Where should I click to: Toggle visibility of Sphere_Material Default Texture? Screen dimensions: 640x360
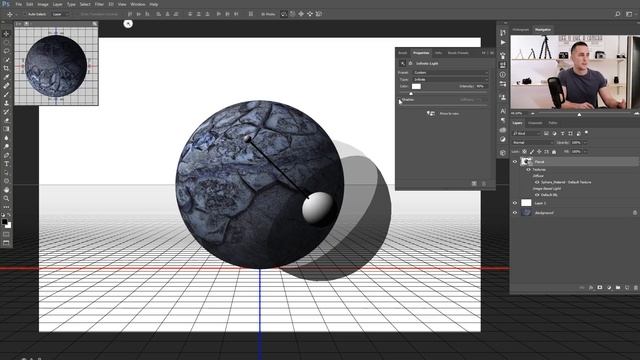[537, 182]
